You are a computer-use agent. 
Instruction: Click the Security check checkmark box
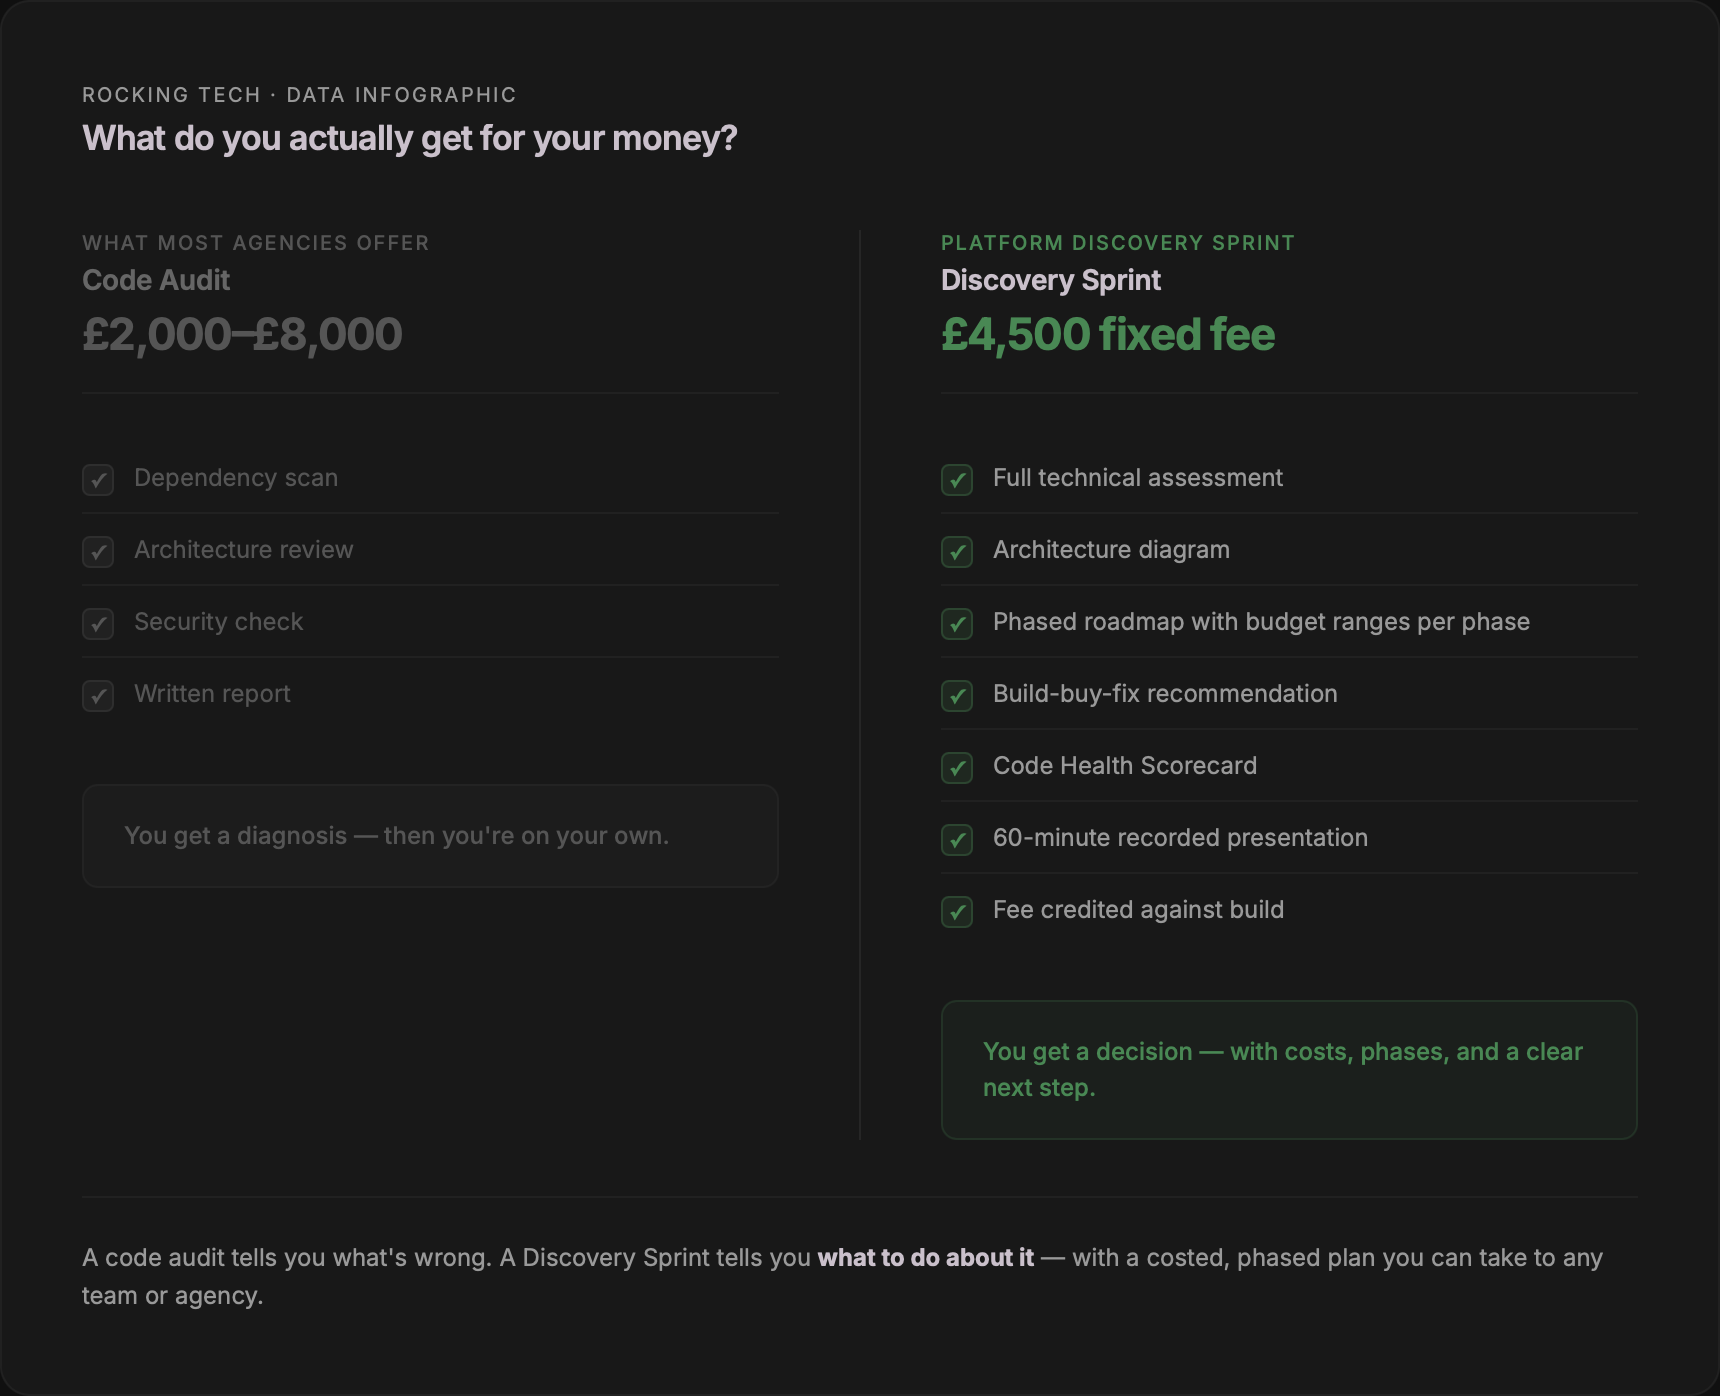click(98, 624)
